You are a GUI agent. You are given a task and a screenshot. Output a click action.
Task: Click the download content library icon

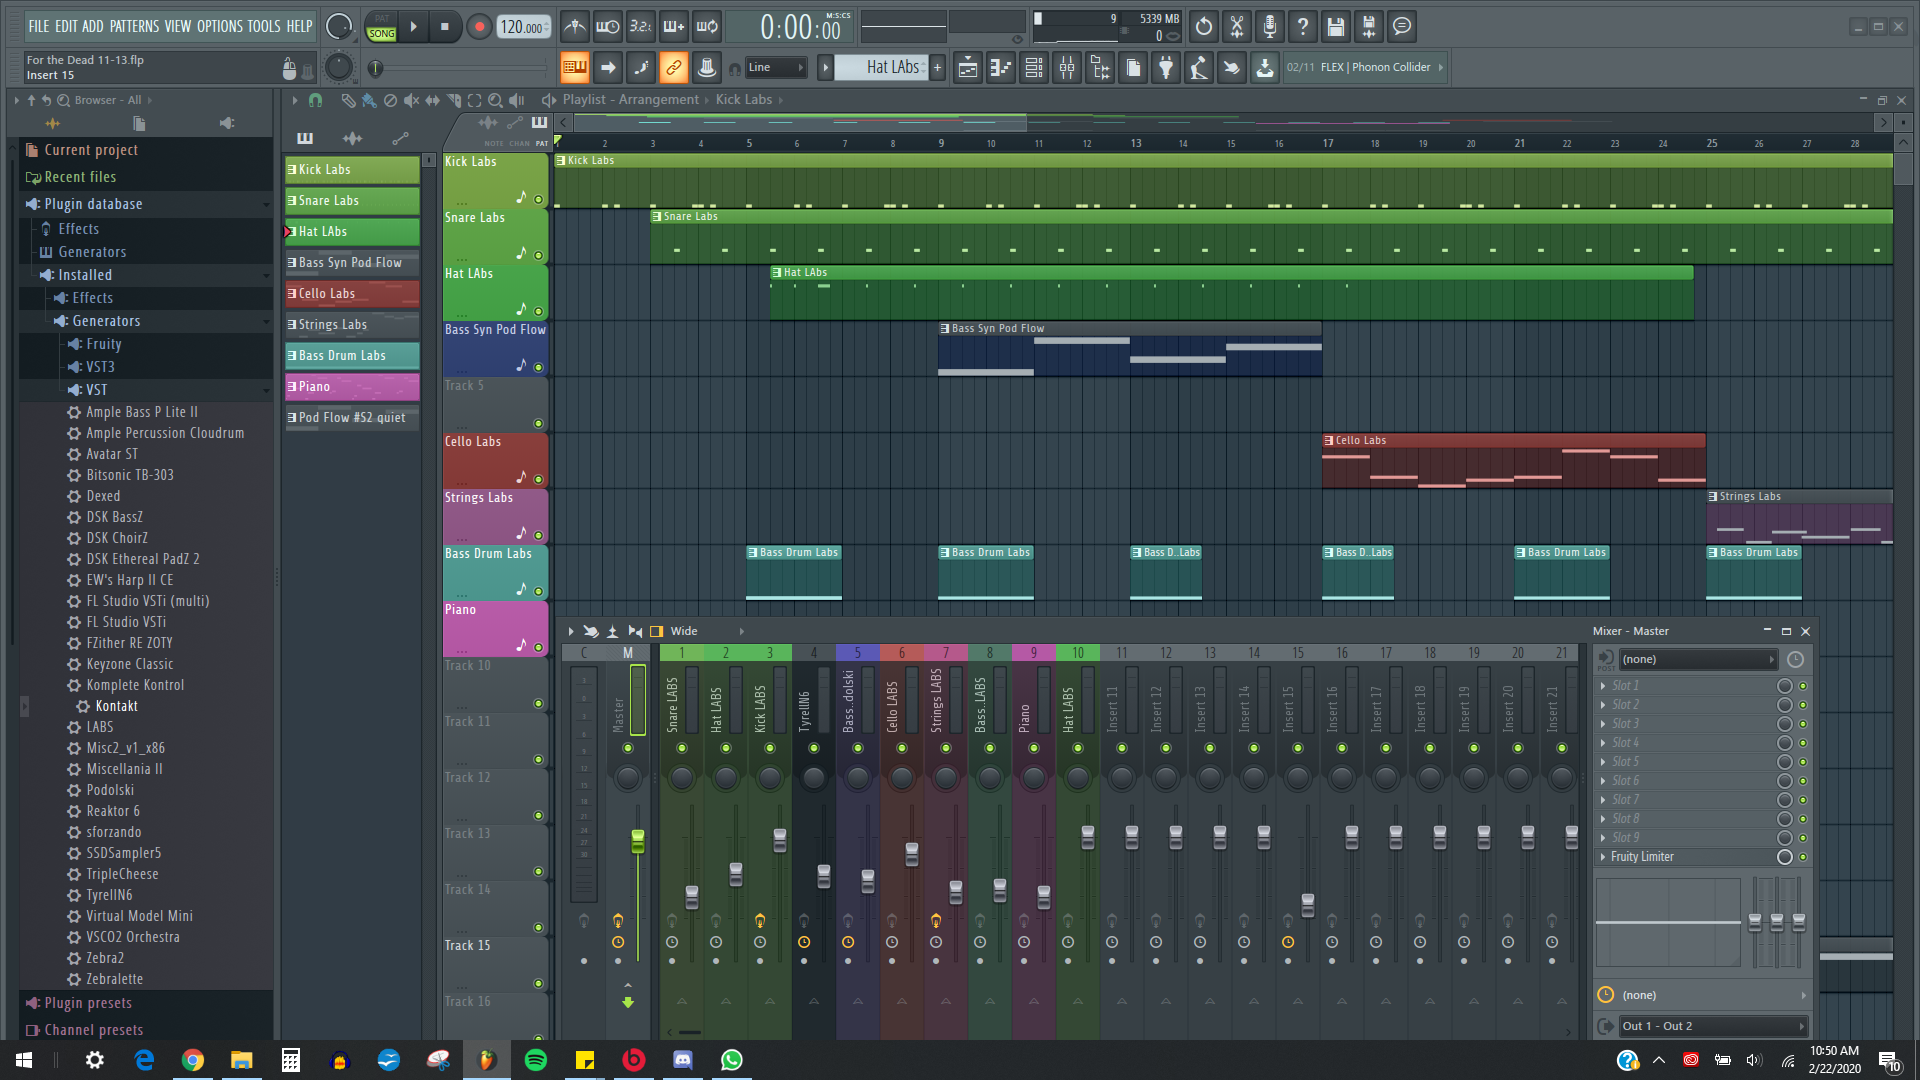click(x=1265, y=68)
